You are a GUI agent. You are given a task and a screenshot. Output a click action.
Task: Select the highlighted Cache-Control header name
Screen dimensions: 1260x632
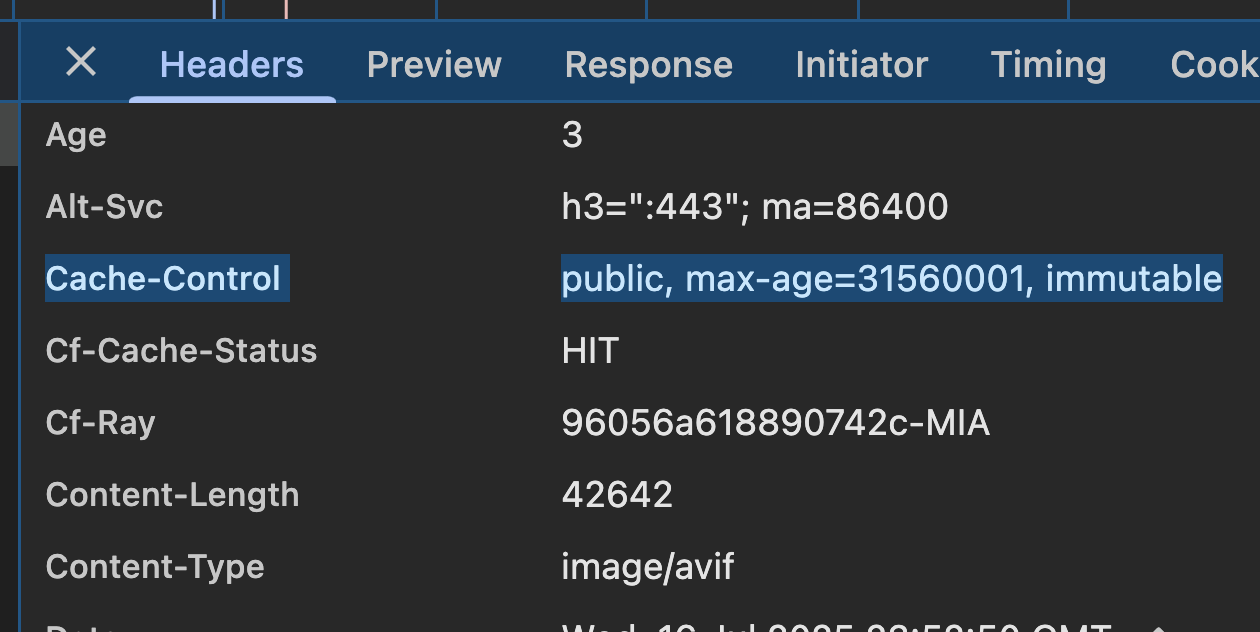click(x=166, y=278)
